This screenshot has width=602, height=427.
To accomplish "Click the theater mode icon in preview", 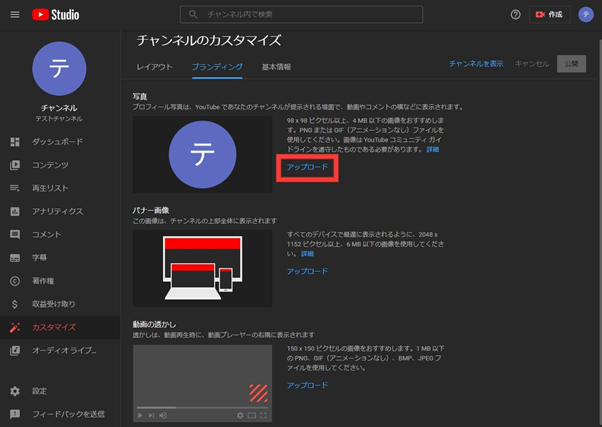I will [x=252, y=415].
